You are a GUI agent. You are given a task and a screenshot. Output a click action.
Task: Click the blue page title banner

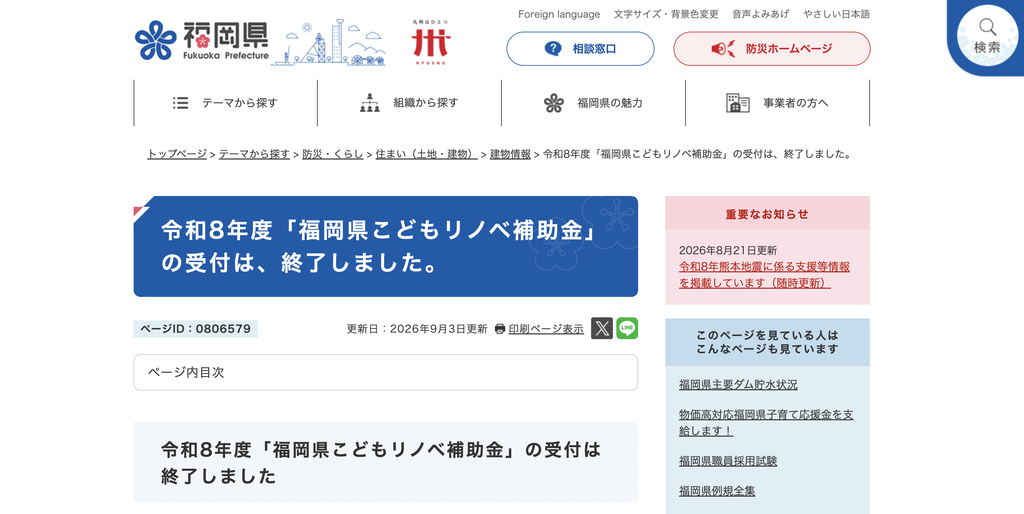385,246
